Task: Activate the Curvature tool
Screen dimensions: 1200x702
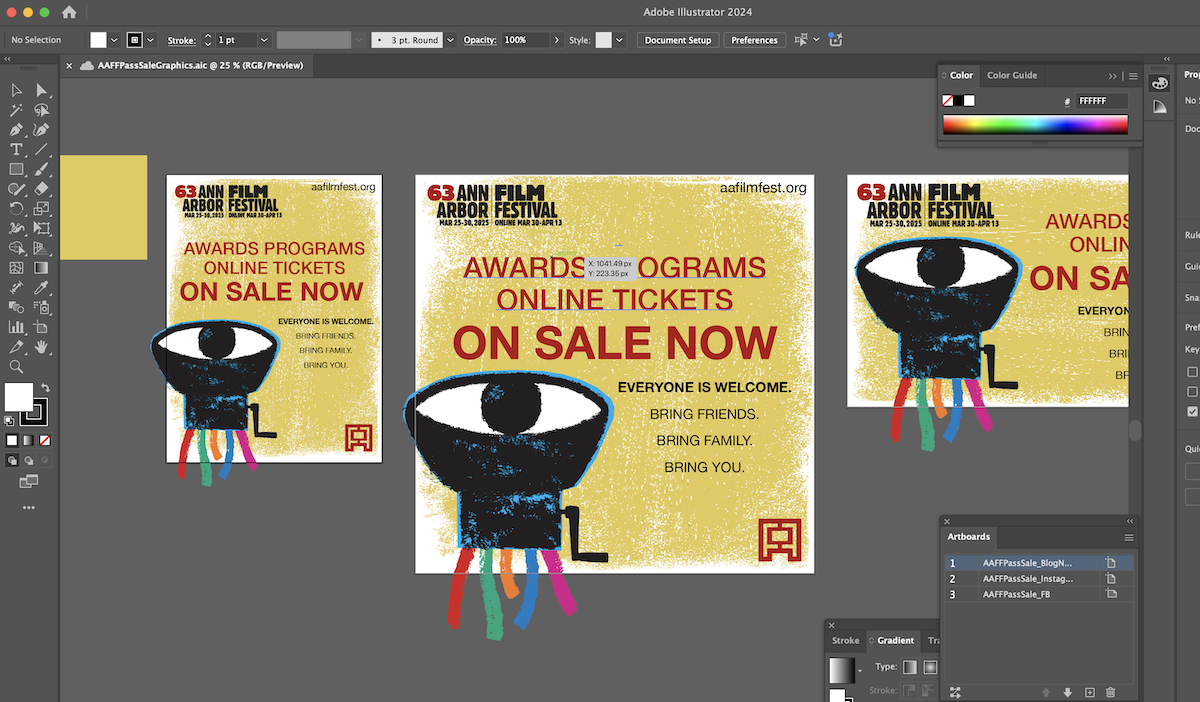Action: (42, 130)
